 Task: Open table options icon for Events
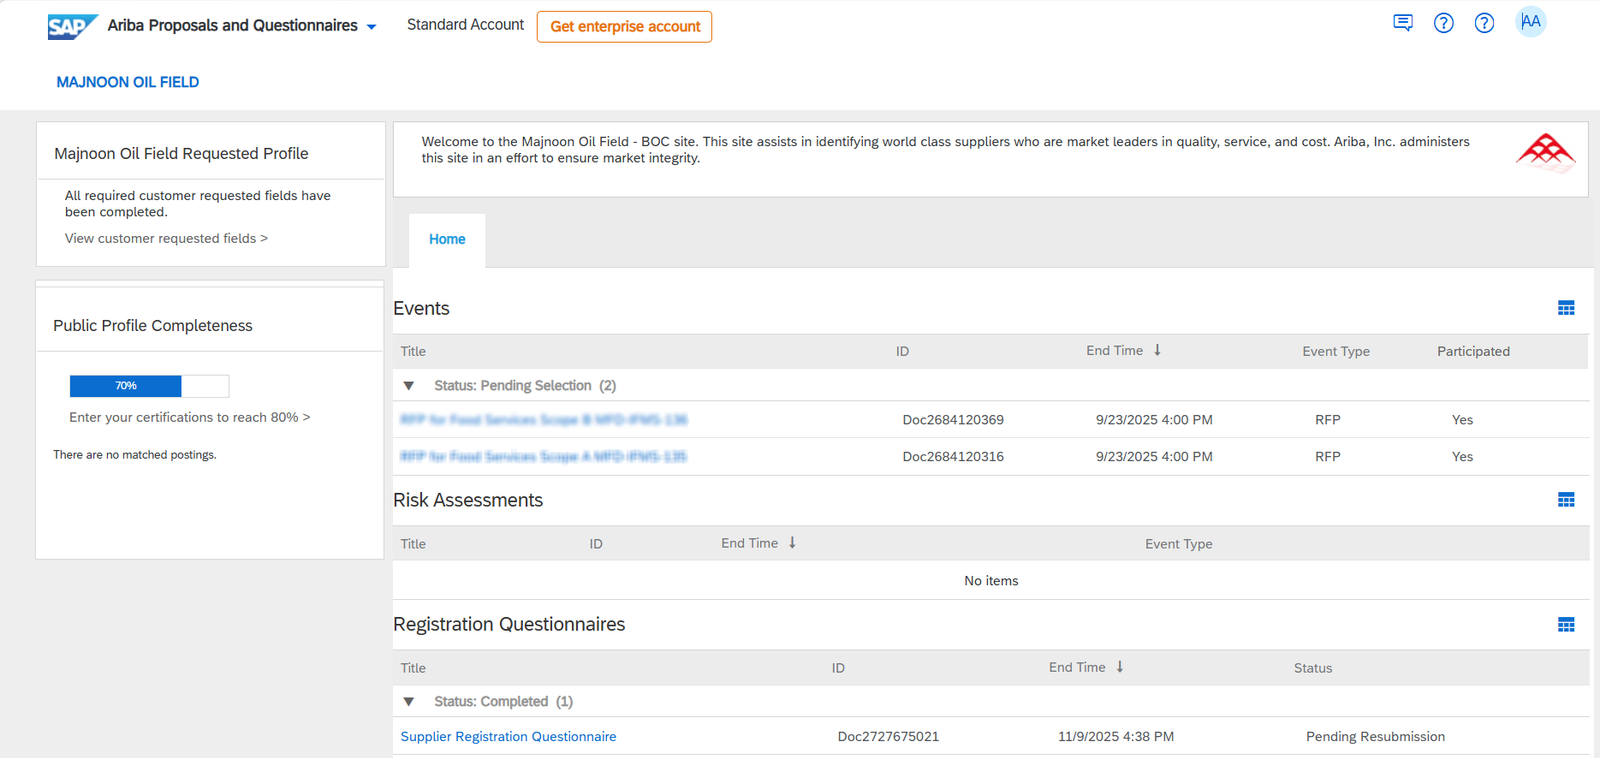1566,308
